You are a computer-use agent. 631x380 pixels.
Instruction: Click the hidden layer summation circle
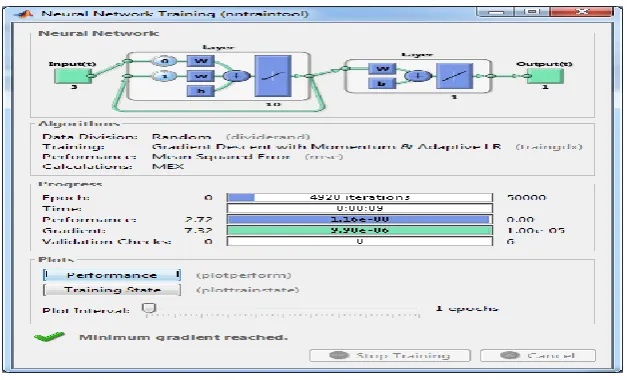[x=236, y=76]
